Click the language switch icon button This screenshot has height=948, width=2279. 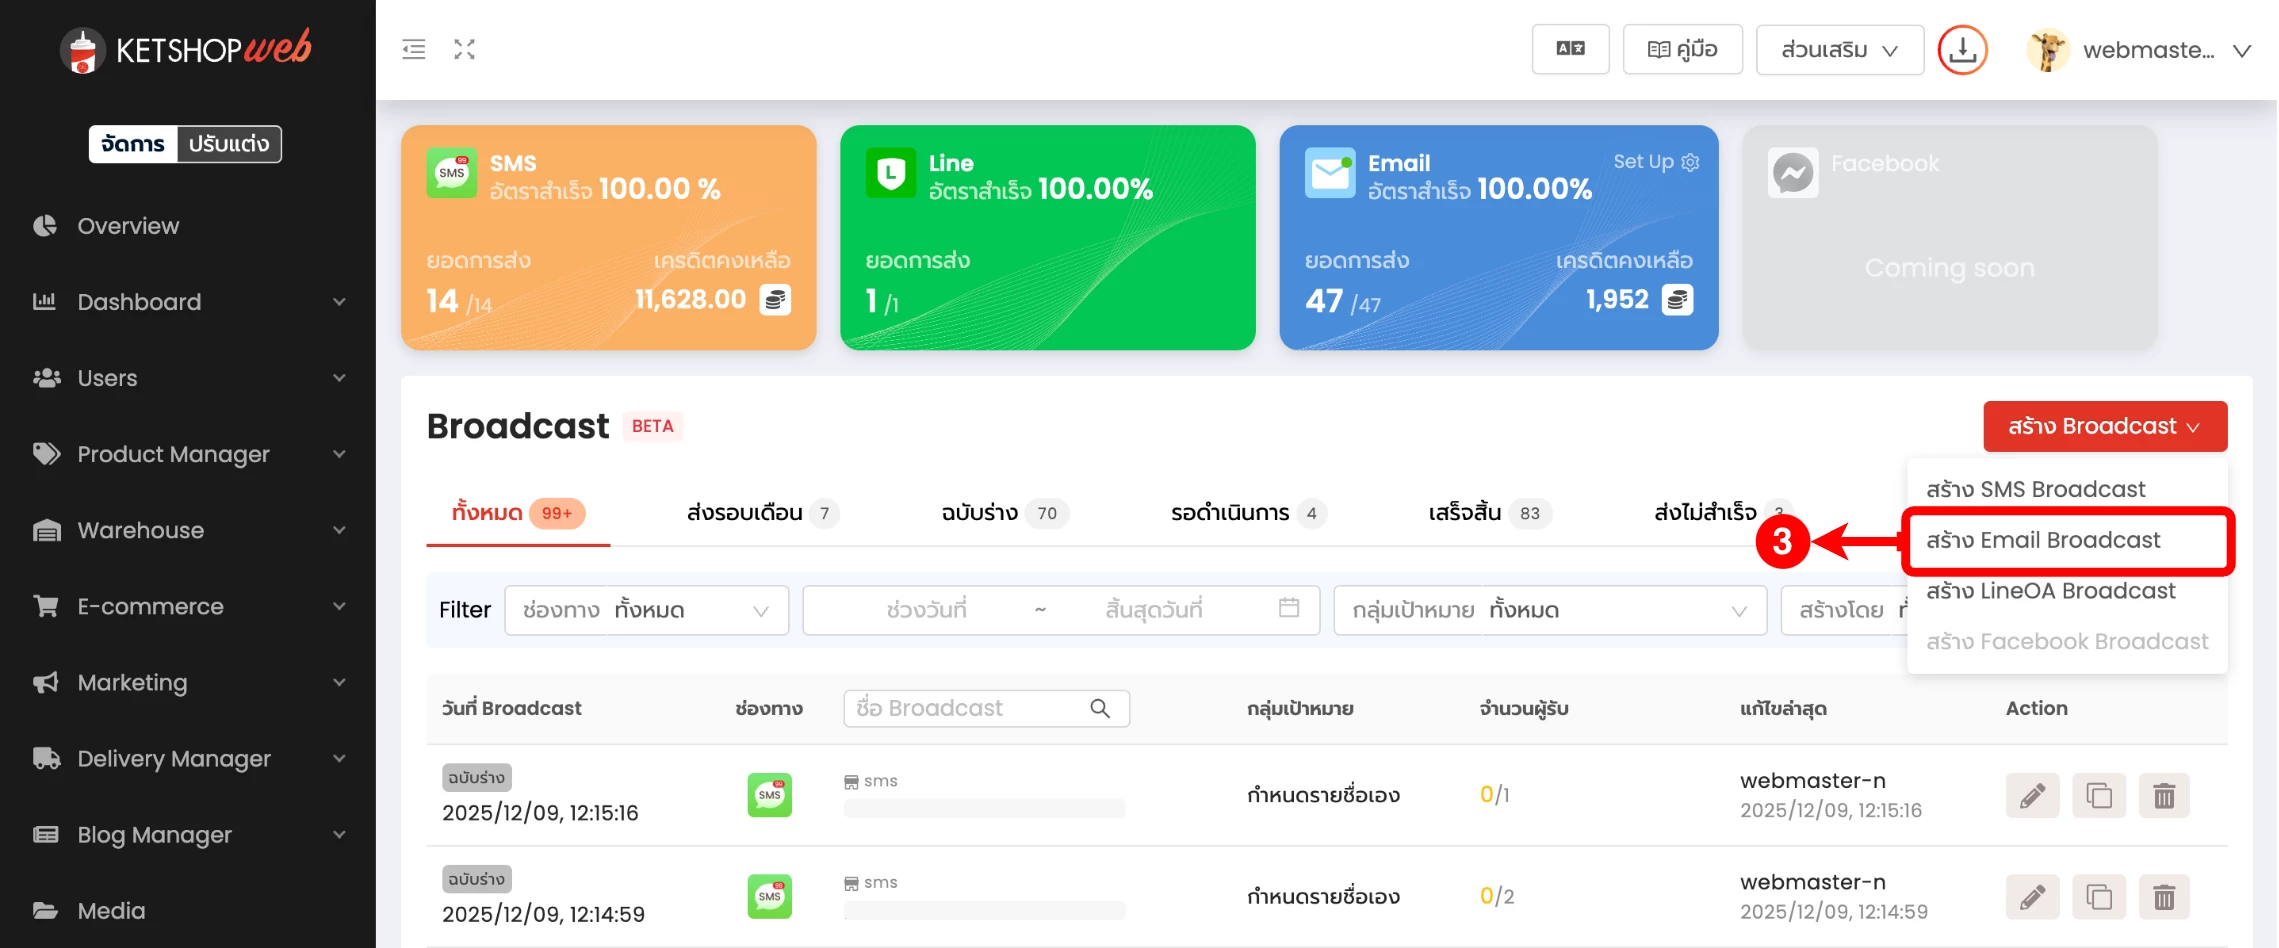1570,49
